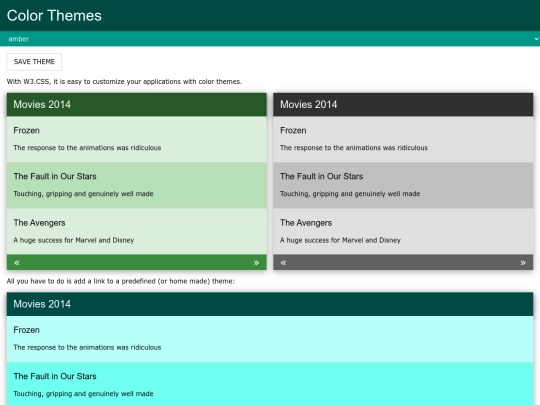Click next arrow in green card footer

[x=256, y=263]
